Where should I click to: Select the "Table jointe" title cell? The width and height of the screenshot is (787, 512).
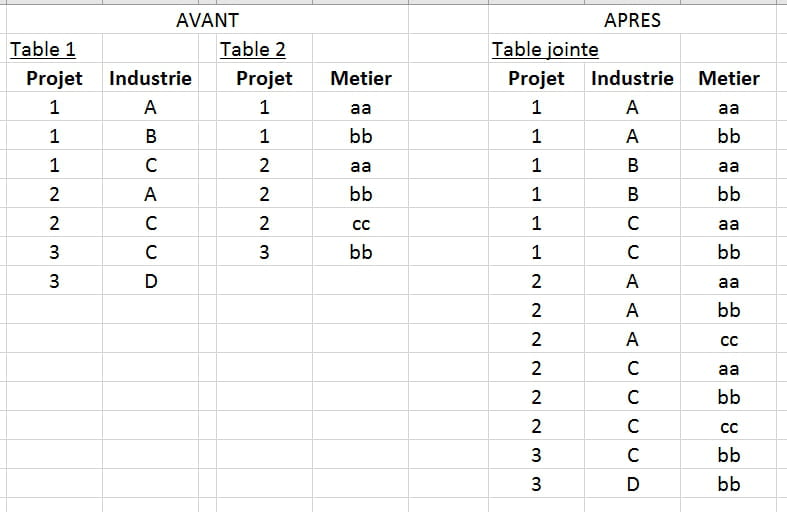tap(545, 49)
